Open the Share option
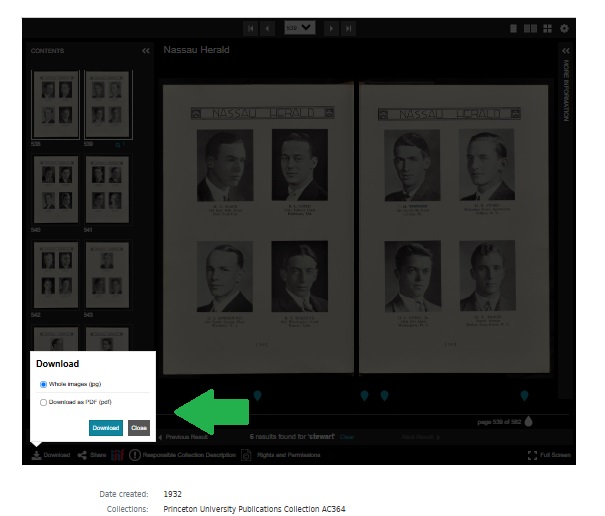This screenshot has height=516, width=605. click(92, 455)
